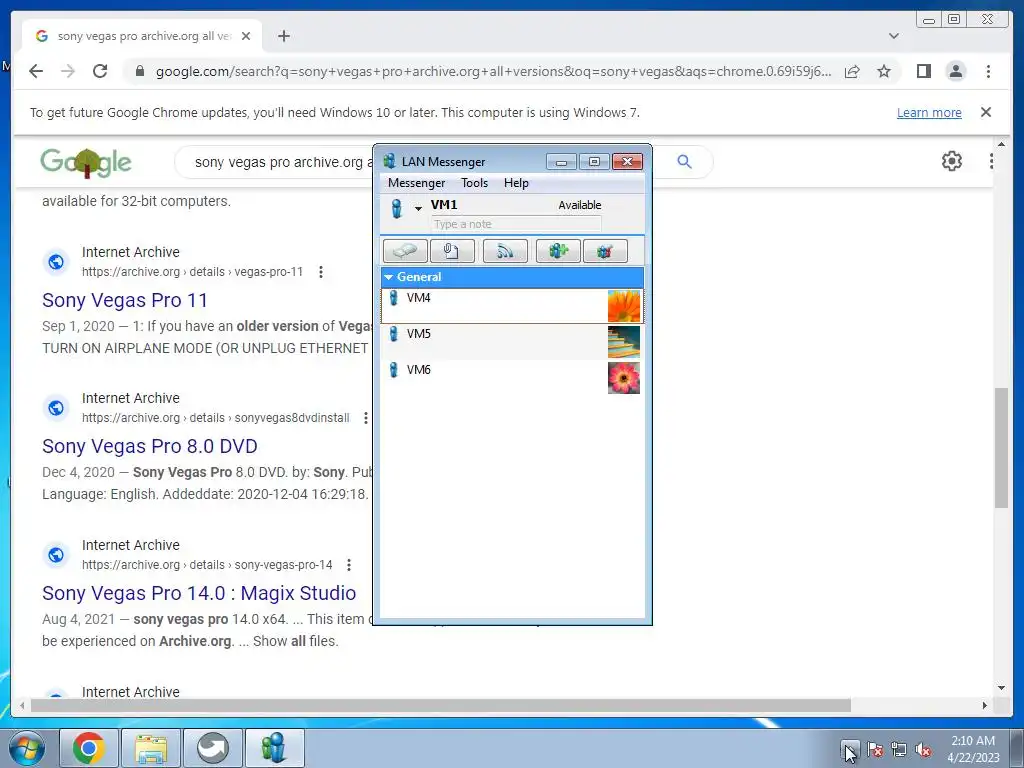Toggle Chrome side panel
Image resolution: width=1024 pixels, height=768 pixels.
pos(923,71)
